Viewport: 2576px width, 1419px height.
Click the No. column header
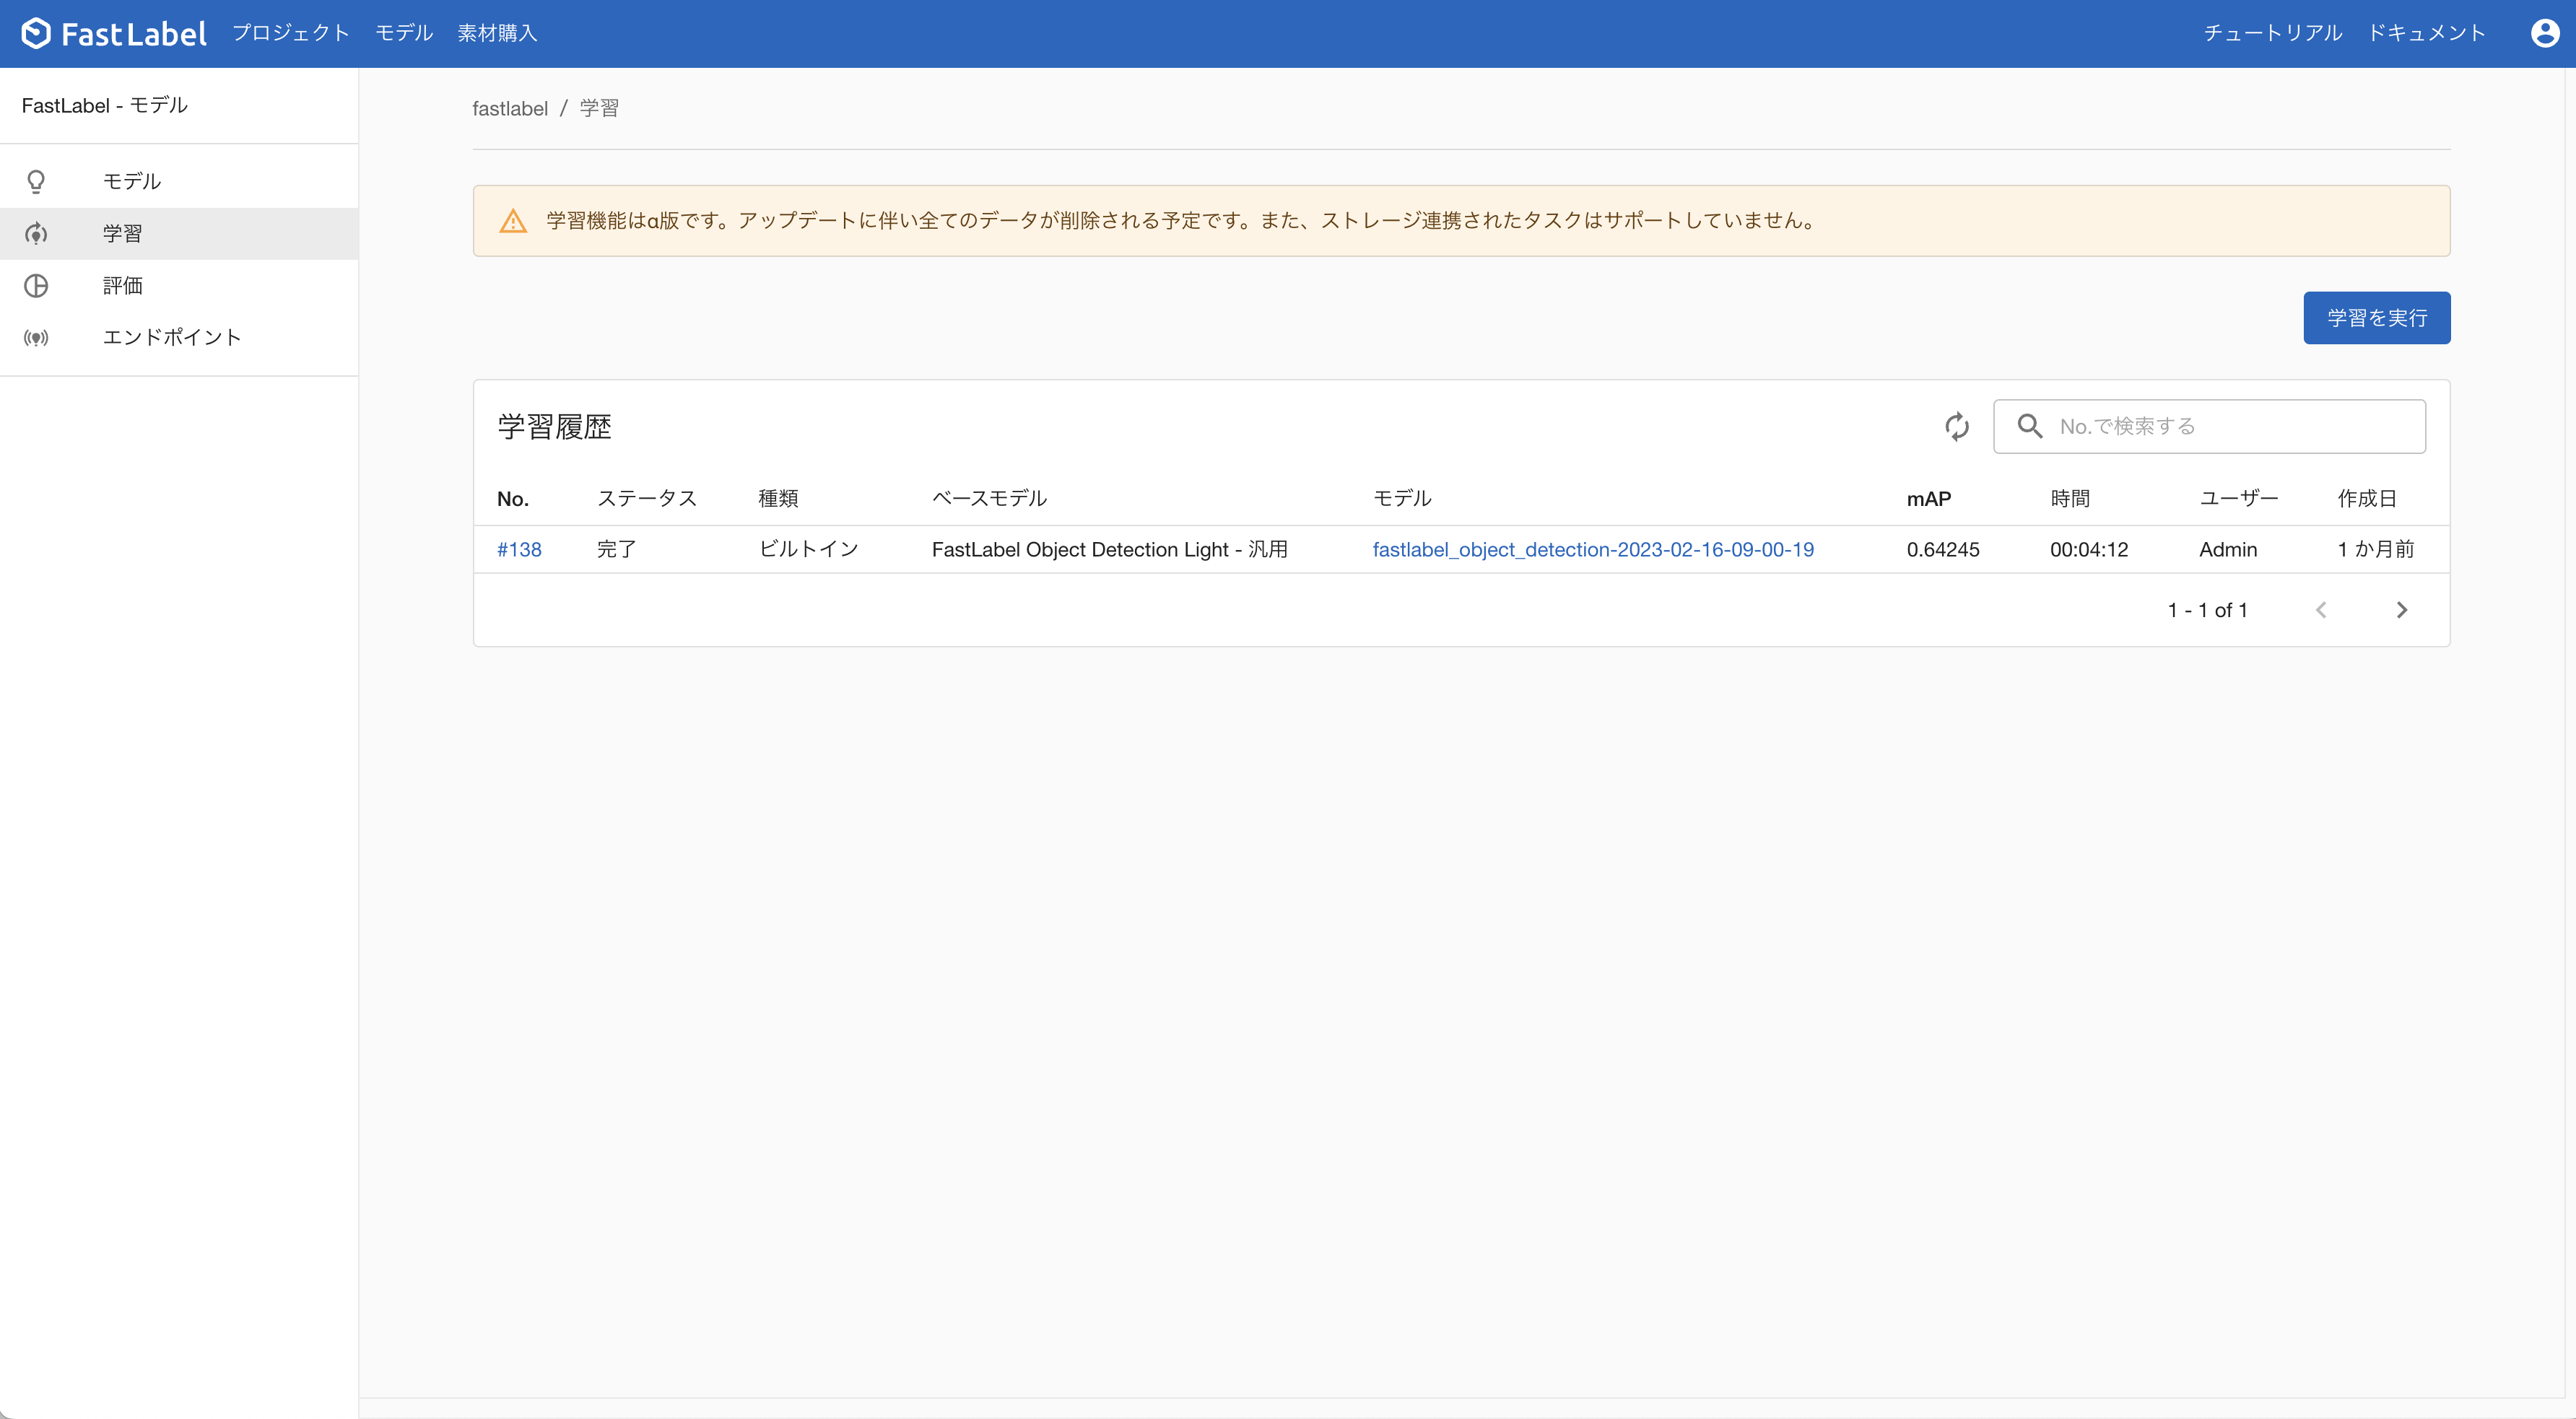point(513,499)
